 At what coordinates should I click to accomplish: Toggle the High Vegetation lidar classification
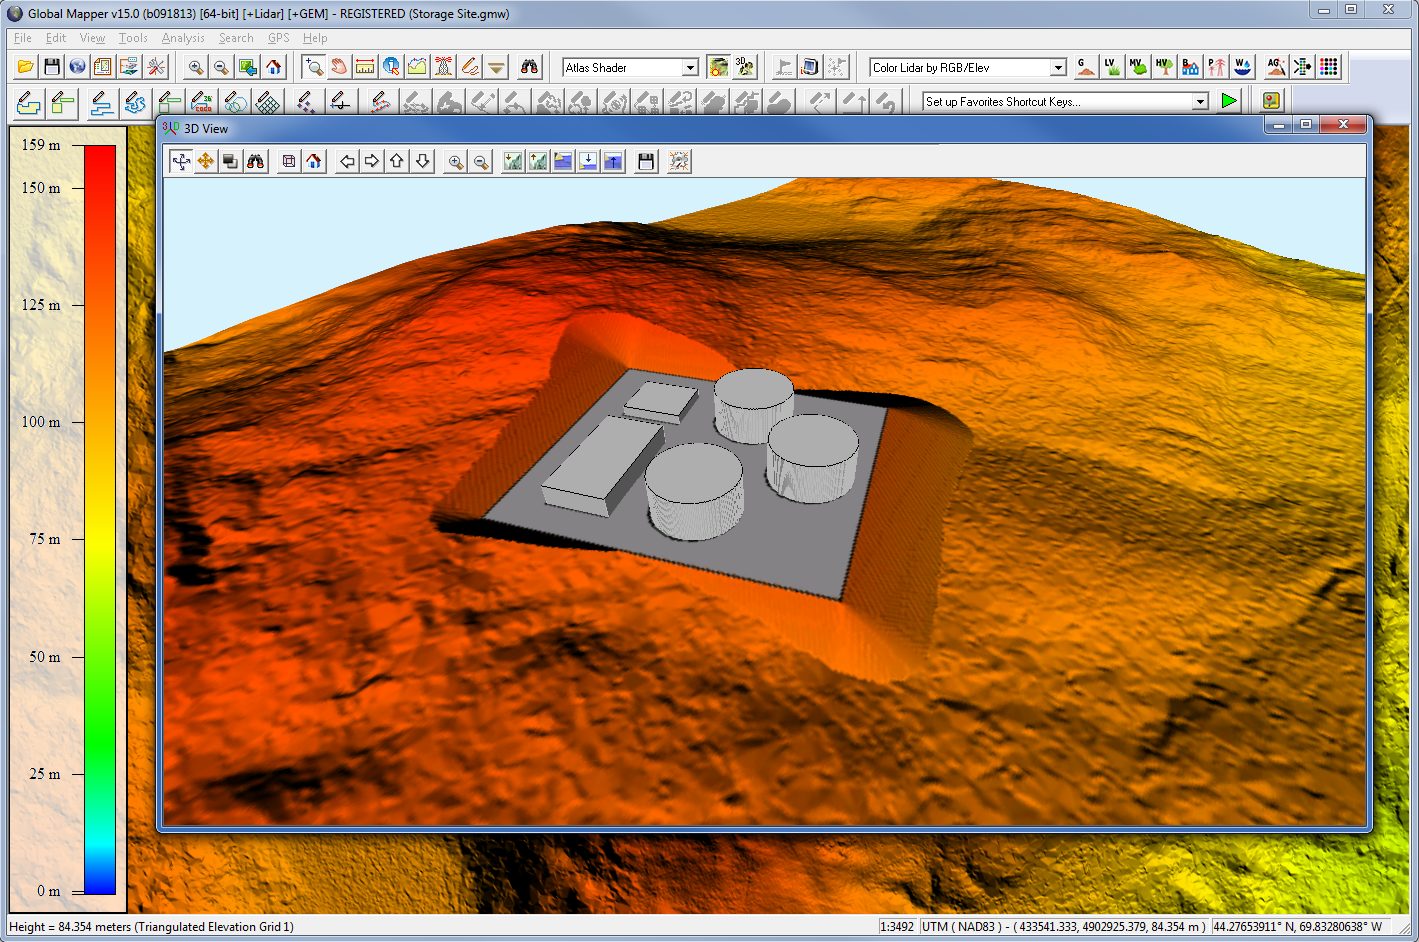pos(1163,66)
